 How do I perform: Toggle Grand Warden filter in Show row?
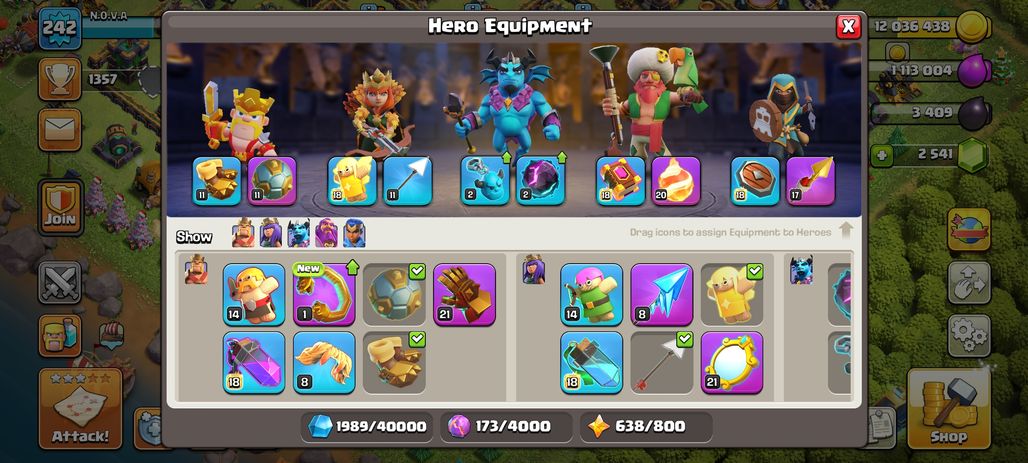click(326, 233)
